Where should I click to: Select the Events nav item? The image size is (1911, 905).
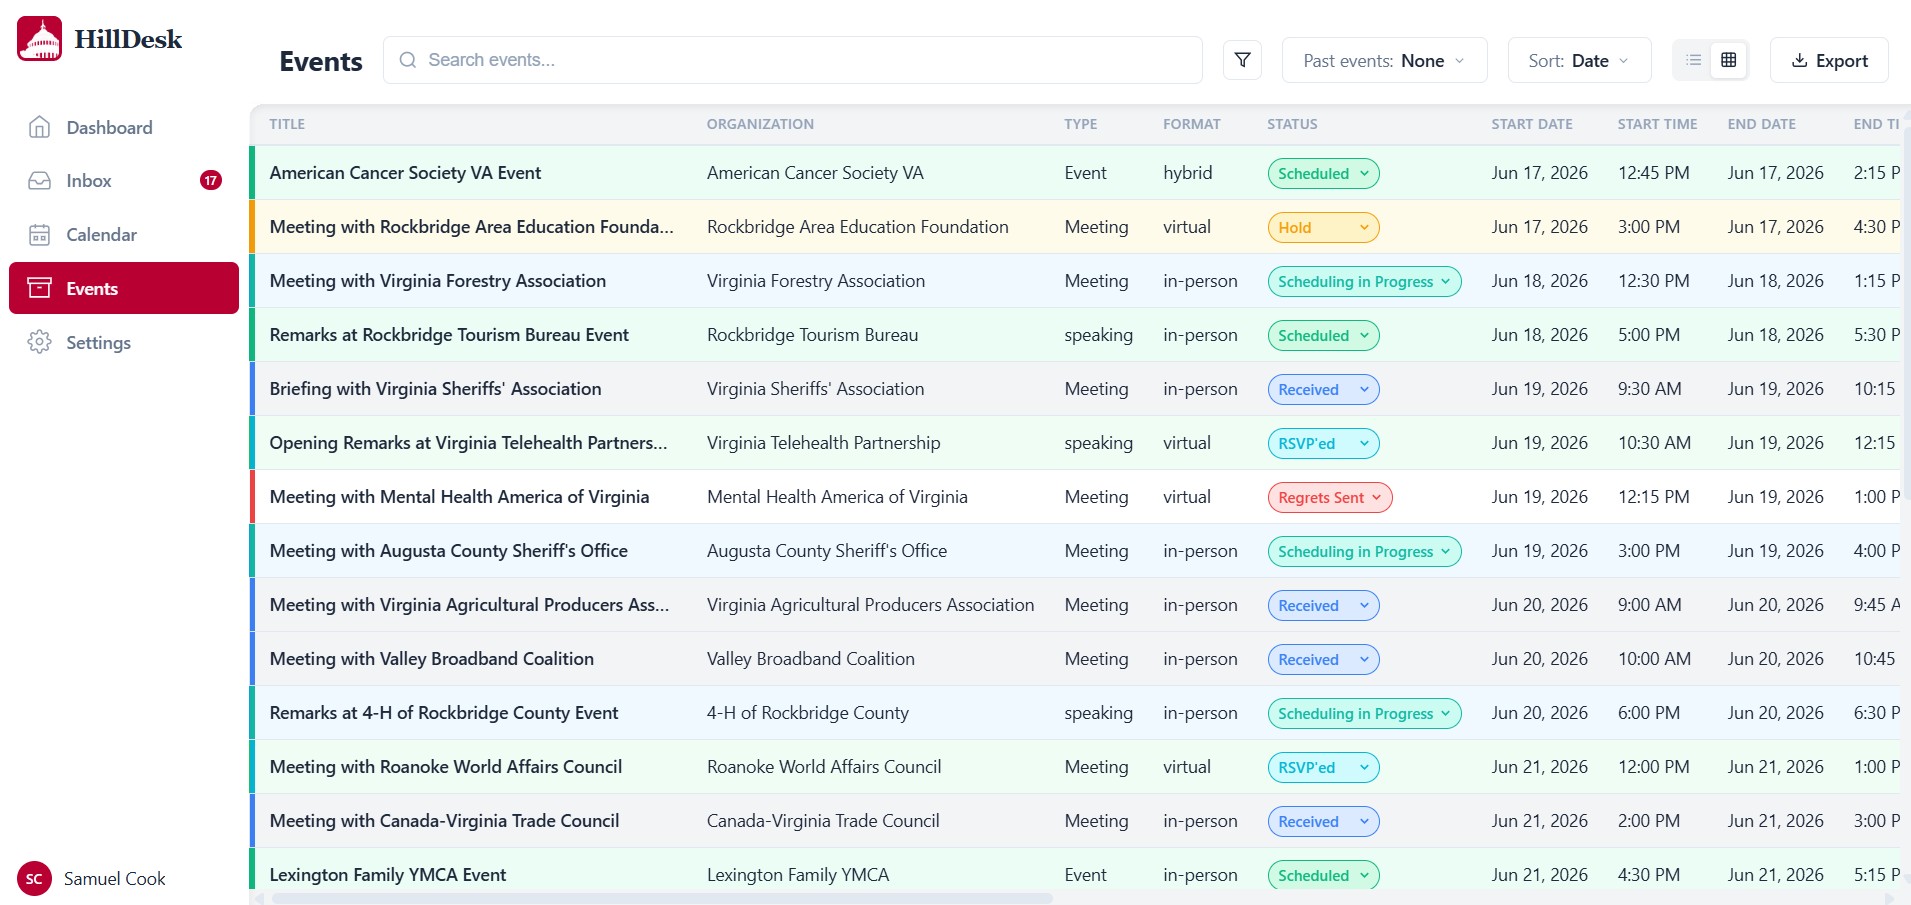pyautogui.click(x=124, y=288)
